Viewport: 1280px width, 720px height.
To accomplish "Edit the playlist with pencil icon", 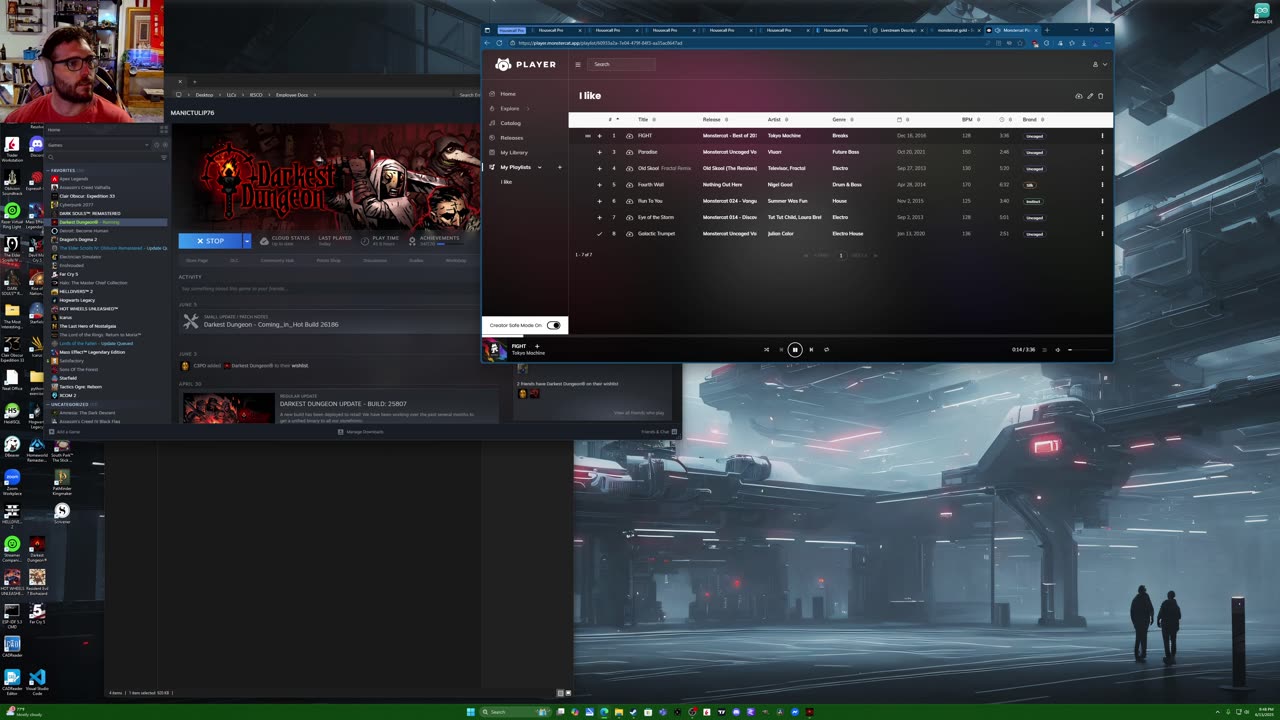I will click(1090, 96).
